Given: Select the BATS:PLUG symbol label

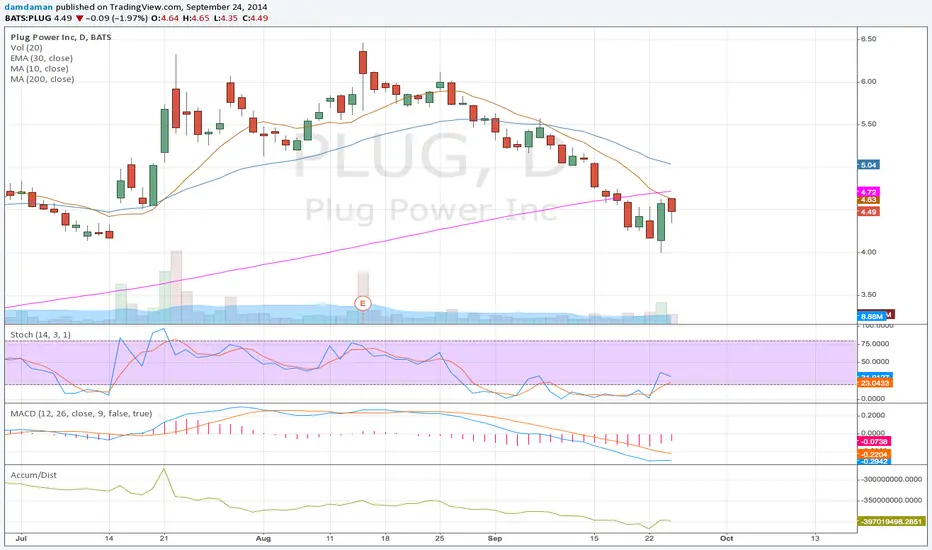Looking at the screenshot, I should click(x=28, y=18).
